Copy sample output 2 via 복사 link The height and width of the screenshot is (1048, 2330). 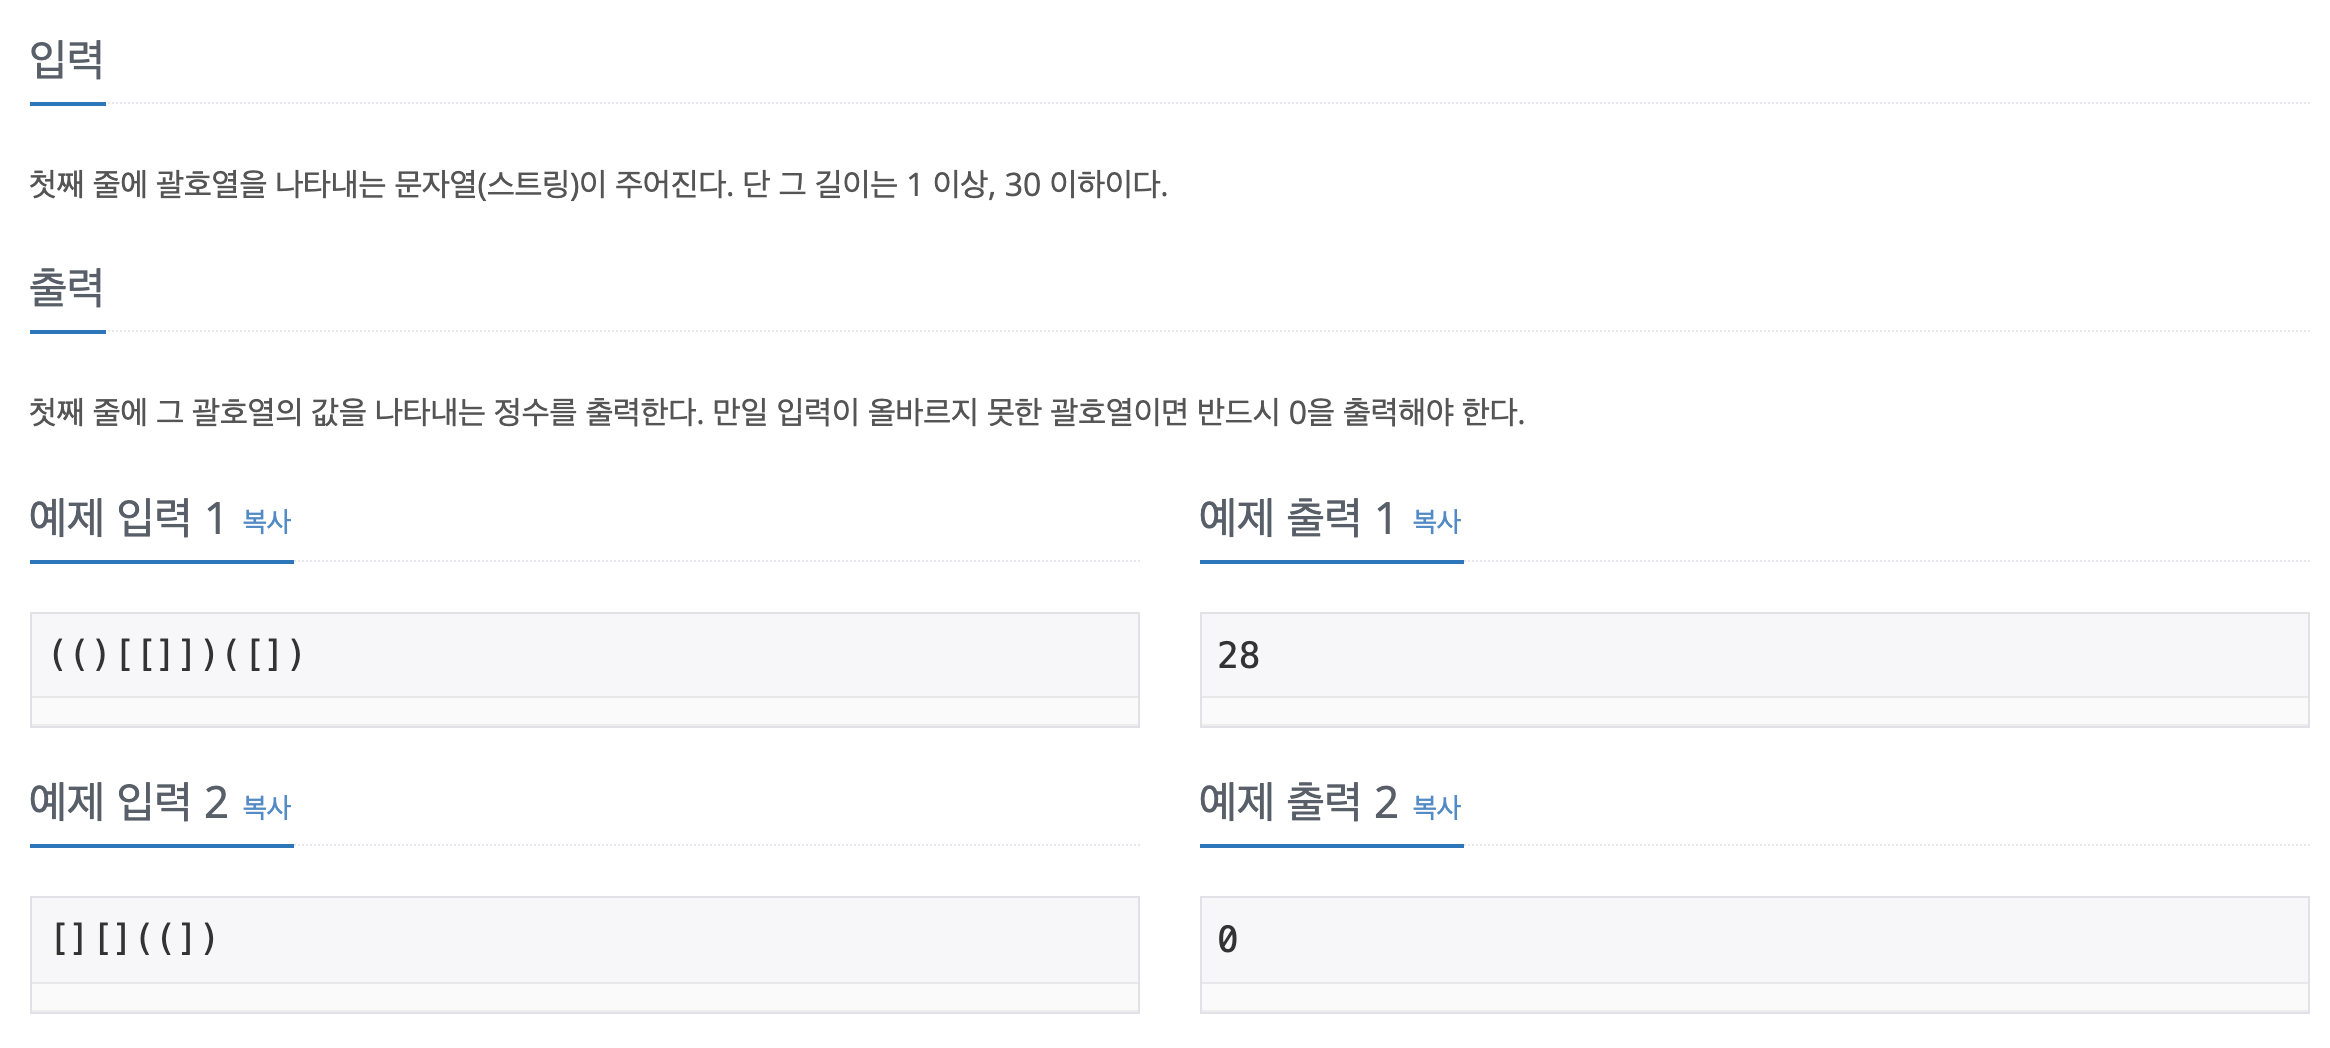[1437, 806]
